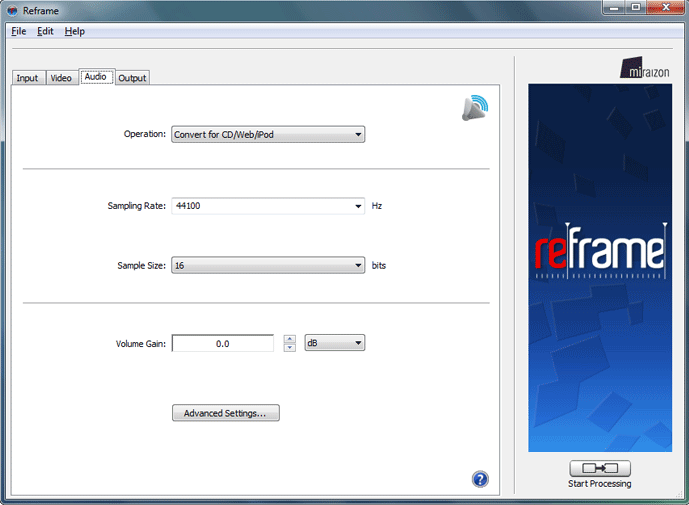The height and width of the screenshot is (505, 689).
Task: Click the Start Processing convert icon button
Action: (x=600, y=468)
